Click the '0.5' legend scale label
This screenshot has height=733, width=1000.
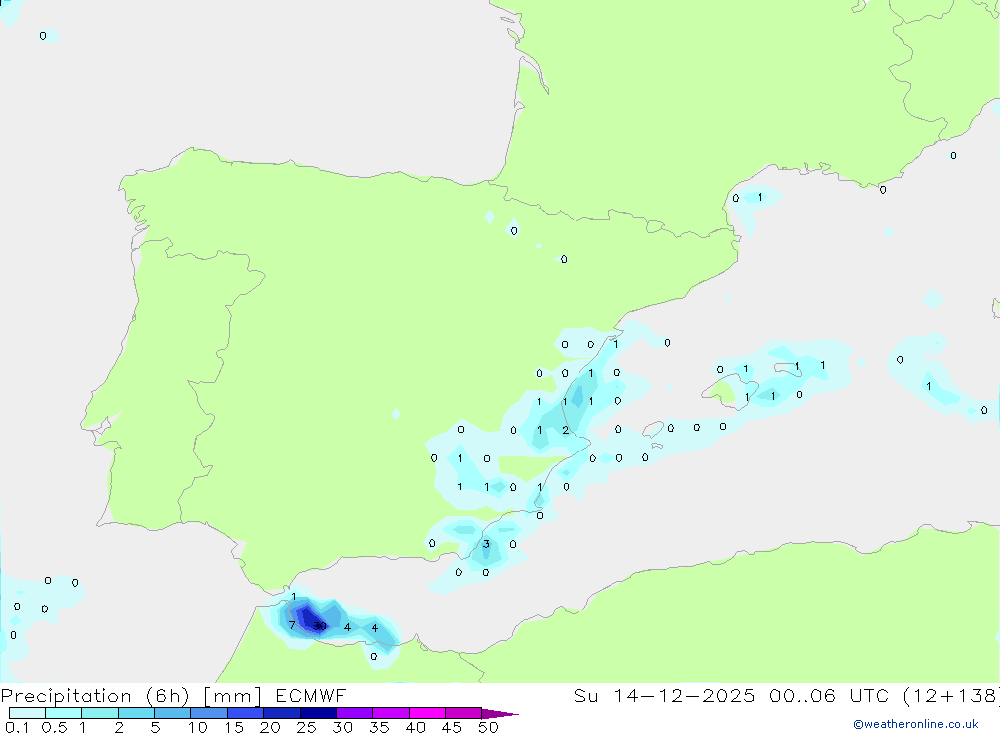coord(54,727)
